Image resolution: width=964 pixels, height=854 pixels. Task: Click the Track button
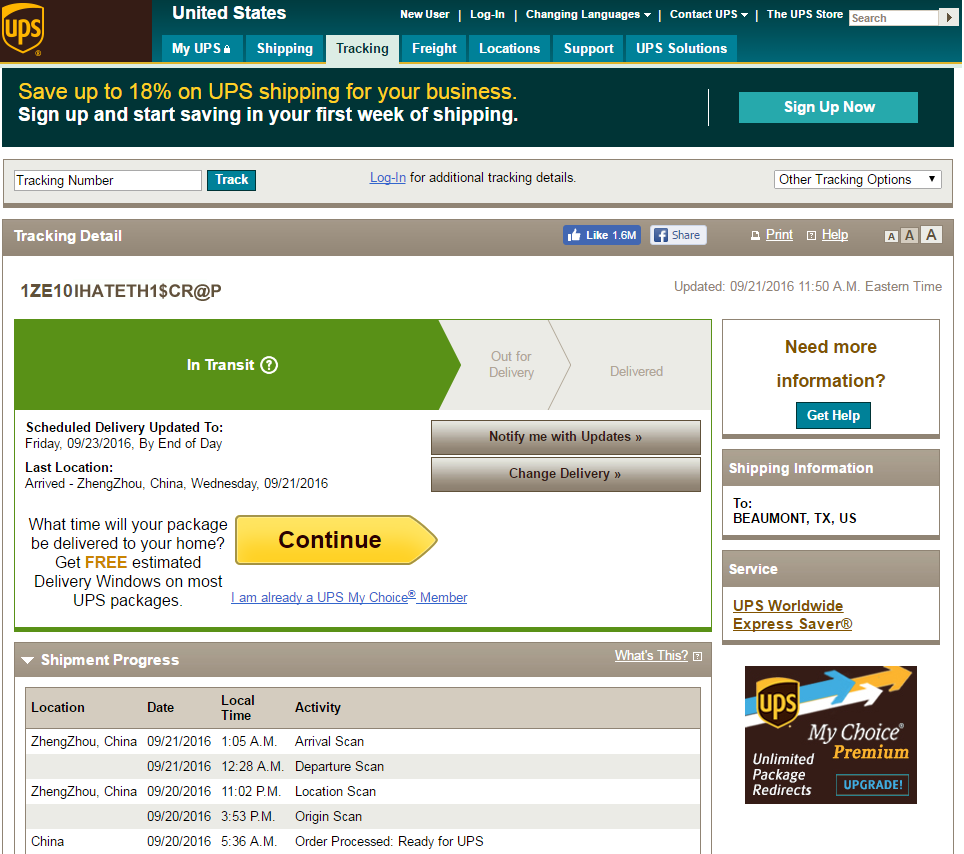(x=231, y=180)
